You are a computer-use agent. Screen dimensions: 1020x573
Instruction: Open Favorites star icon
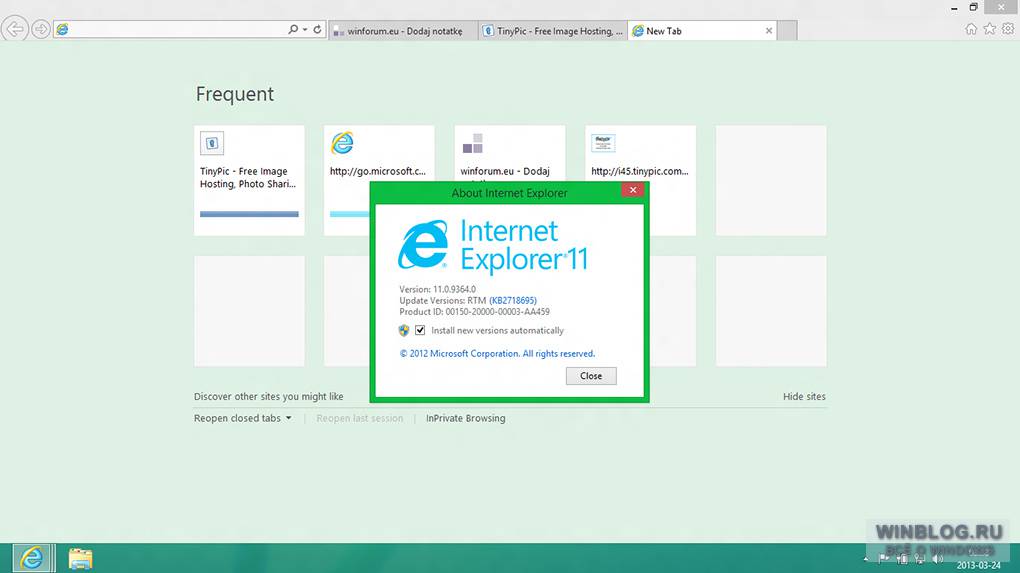point(989,29)
